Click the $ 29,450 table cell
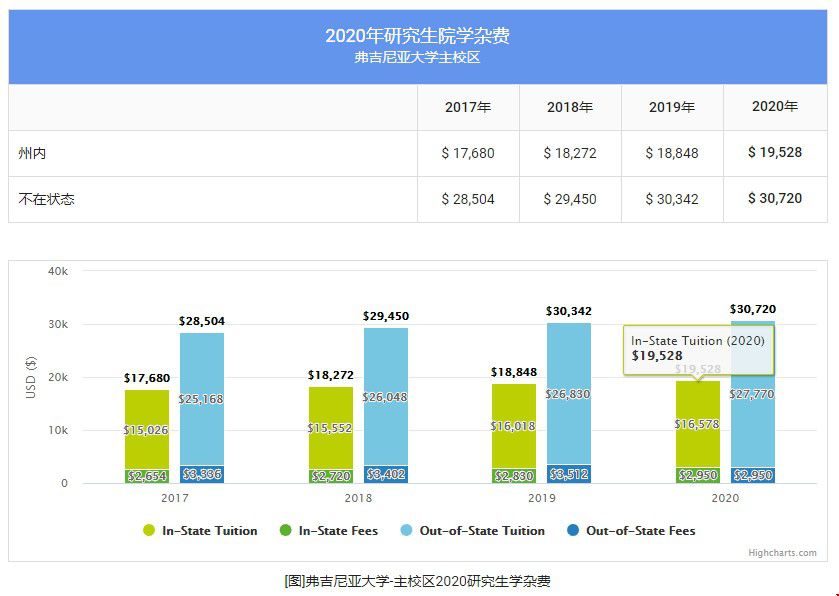839x596 pixels. tap(570, 200)
